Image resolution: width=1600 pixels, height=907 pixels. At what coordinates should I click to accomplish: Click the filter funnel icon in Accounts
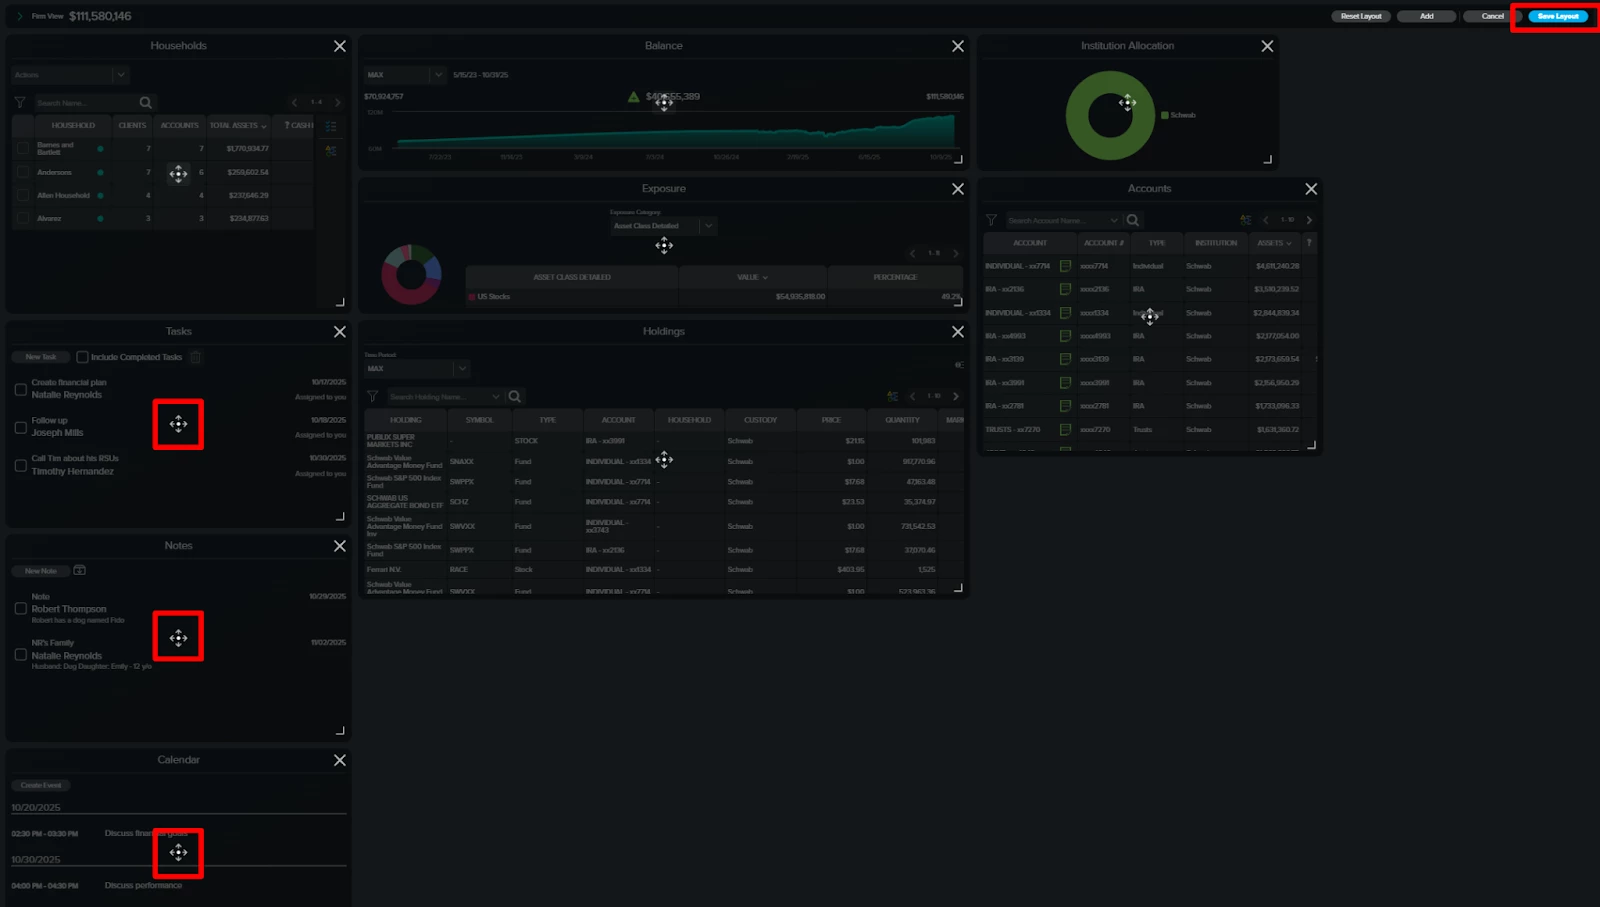tap(991, 220)
